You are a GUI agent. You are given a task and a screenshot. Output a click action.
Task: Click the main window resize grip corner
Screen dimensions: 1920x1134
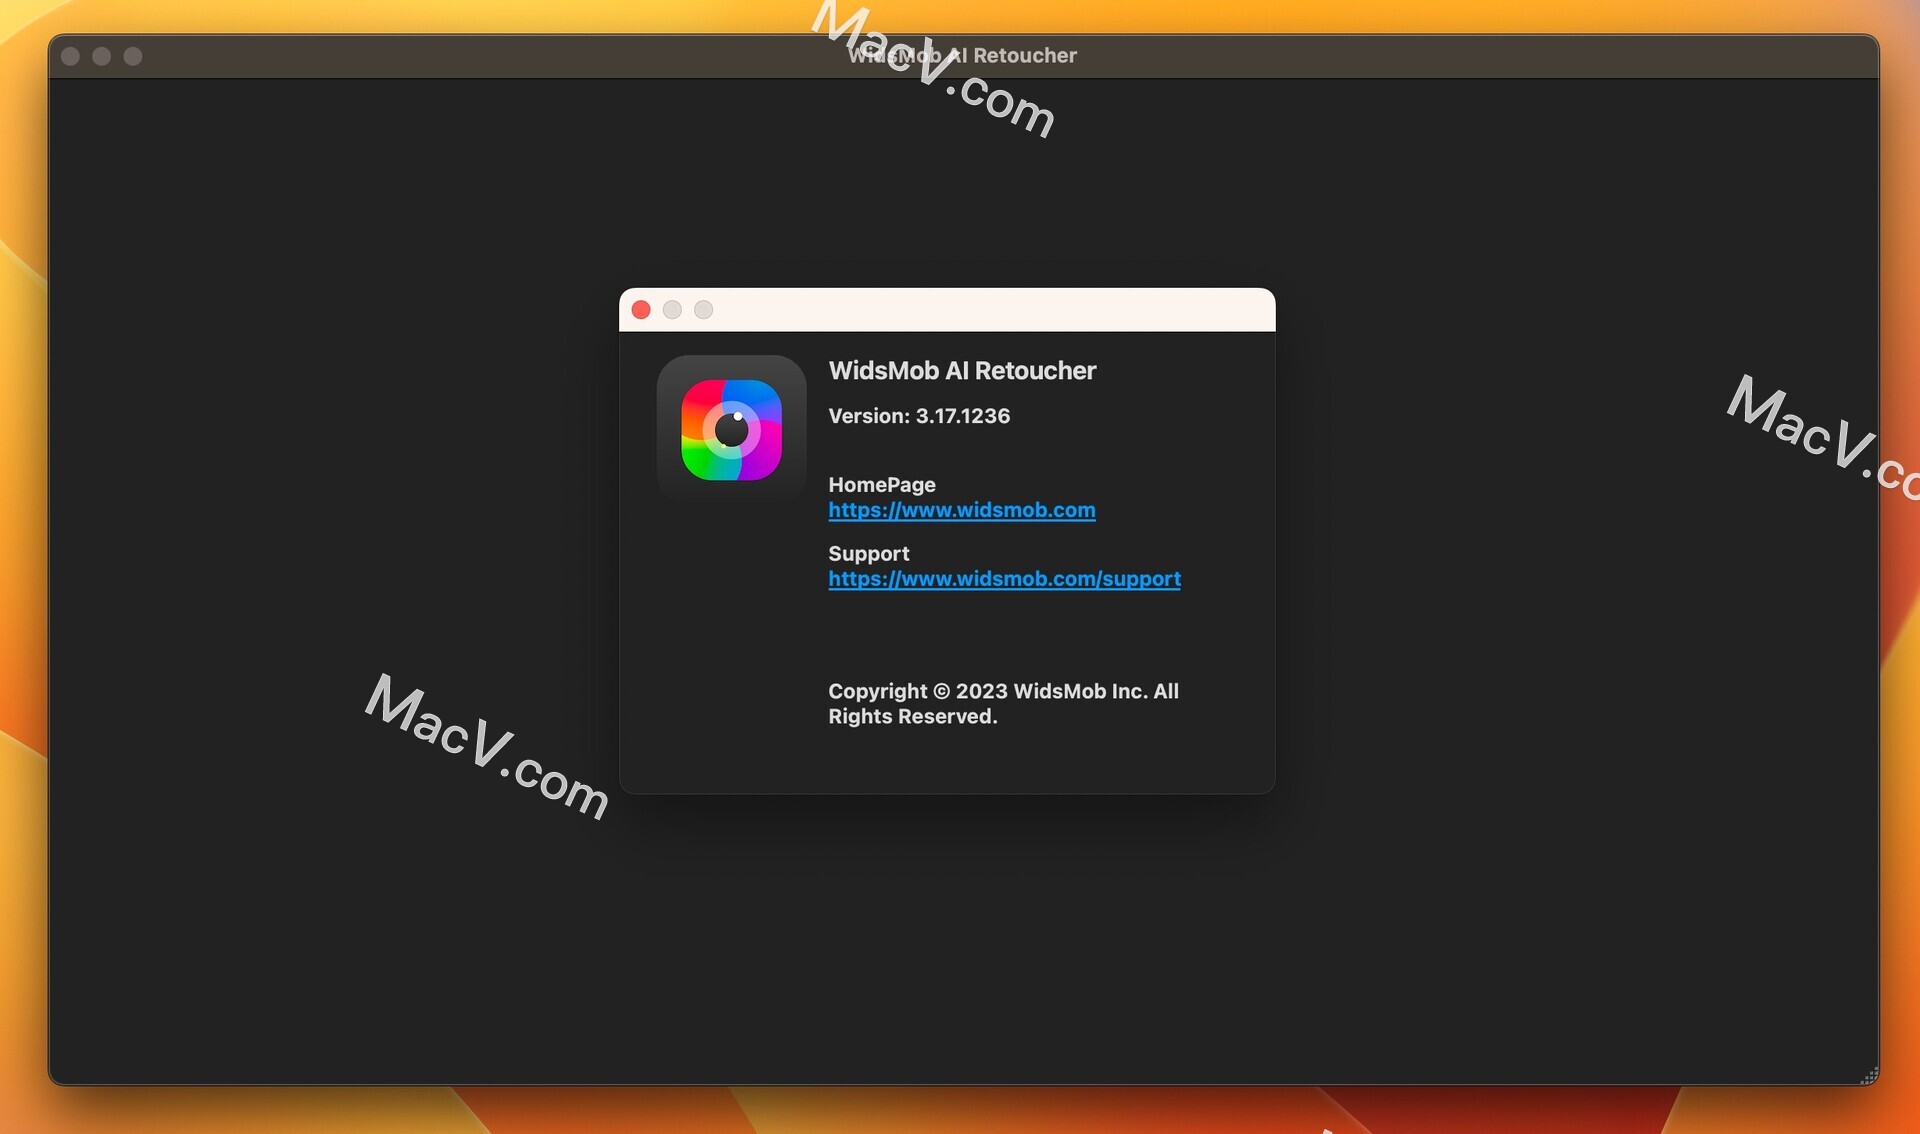(x=1869, y=1075)
